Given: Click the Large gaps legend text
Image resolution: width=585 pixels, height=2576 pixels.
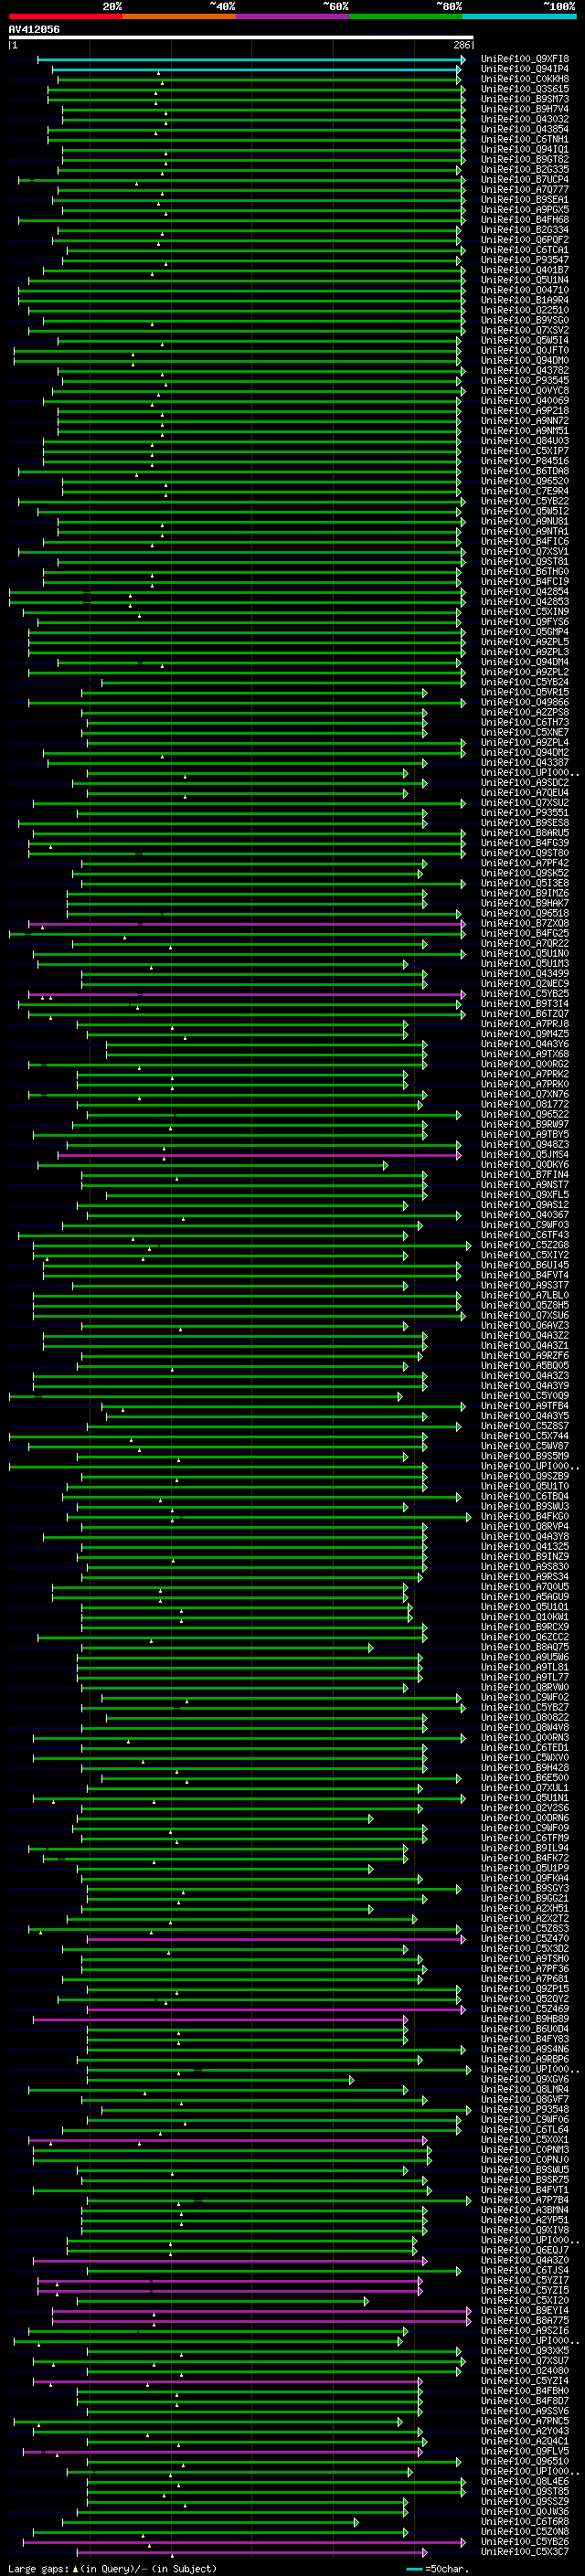Looking at the screenshot, I should point(112,2568).
